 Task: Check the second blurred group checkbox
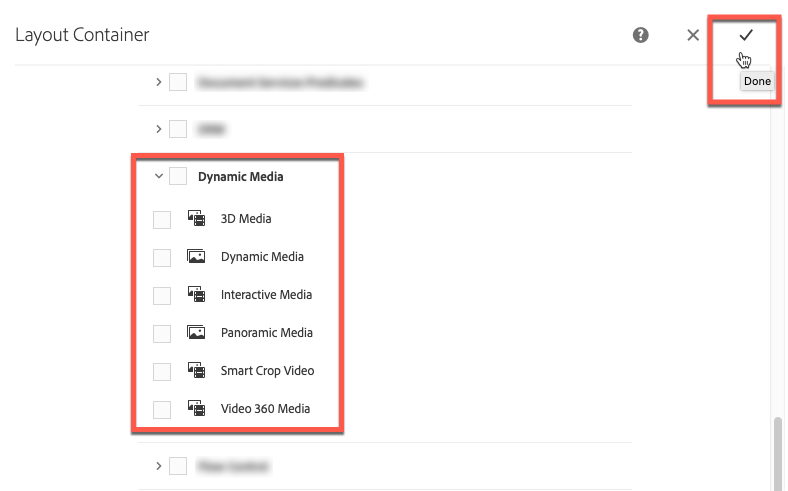(178, 129)
